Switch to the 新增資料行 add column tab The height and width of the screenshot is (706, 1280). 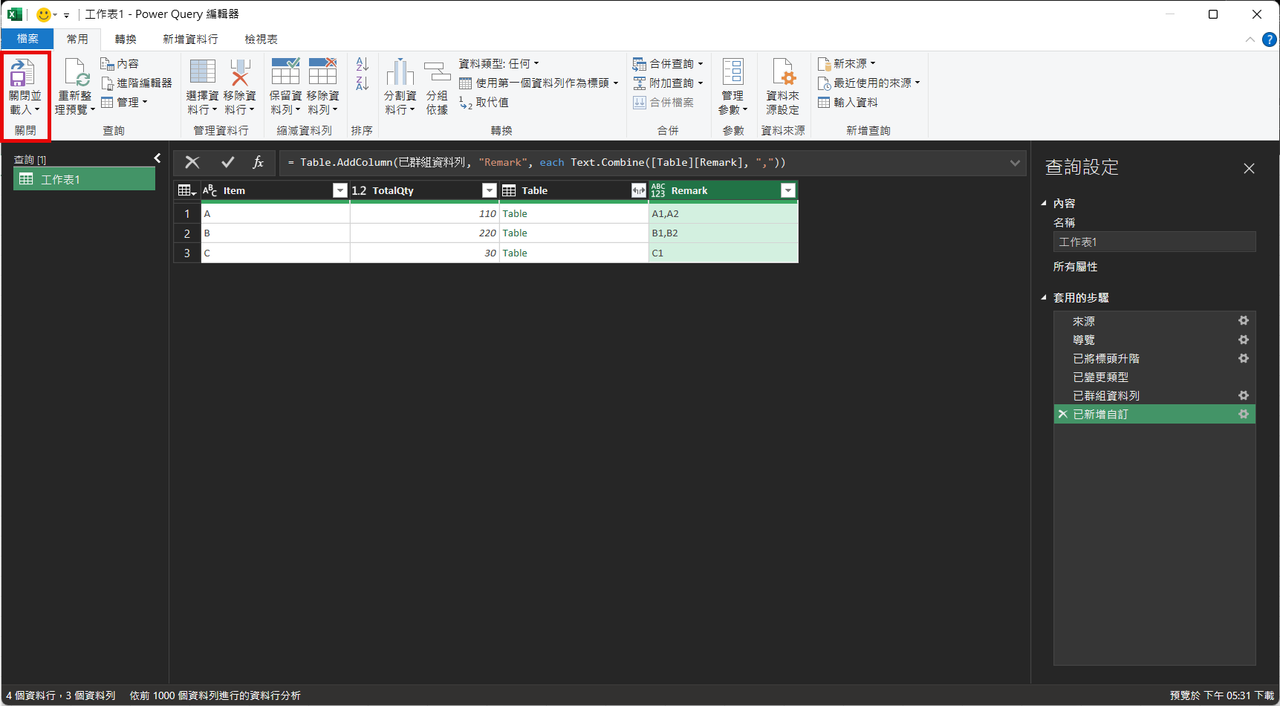[x=191, y=39]
